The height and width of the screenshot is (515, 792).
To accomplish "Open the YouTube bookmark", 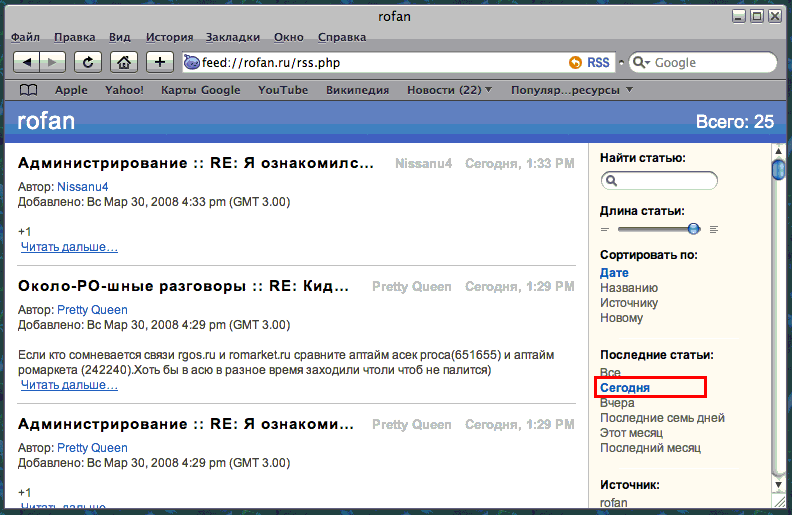I will [x=283, y=90].
